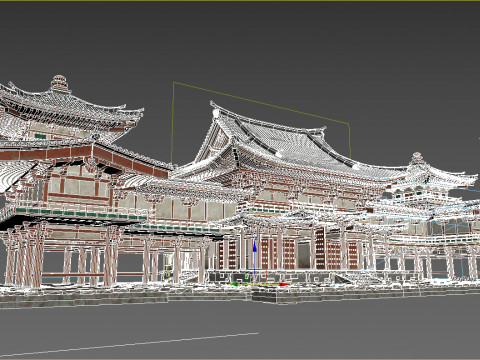Grab the red X-axis move gizmo arrow
Viewport: 480px width, 360px height.
click(x=284, y=284)
